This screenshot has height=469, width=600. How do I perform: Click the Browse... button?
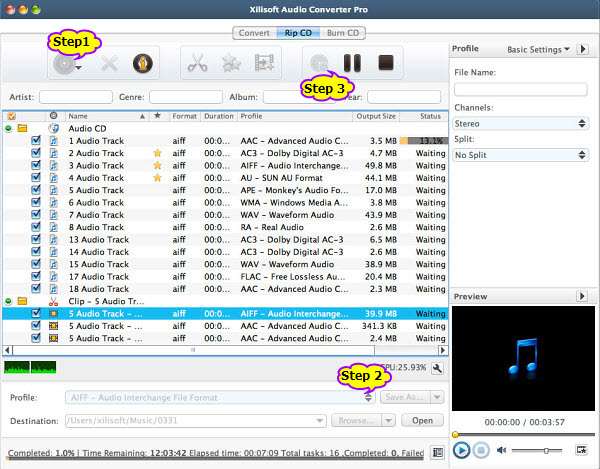(356, 420)
